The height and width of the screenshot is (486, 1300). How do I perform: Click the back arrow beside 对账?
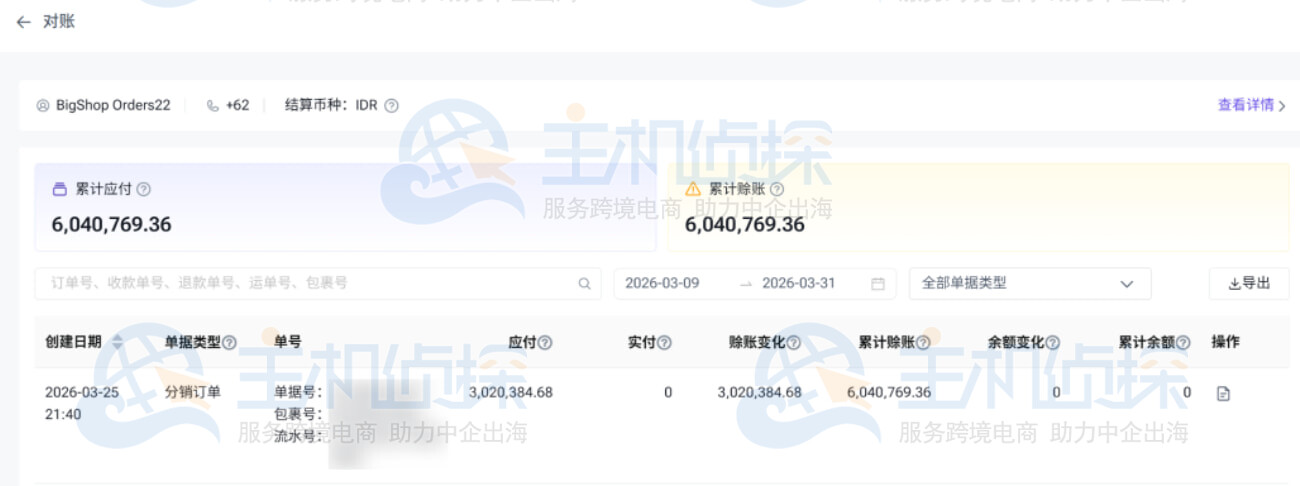click(24, 21)
